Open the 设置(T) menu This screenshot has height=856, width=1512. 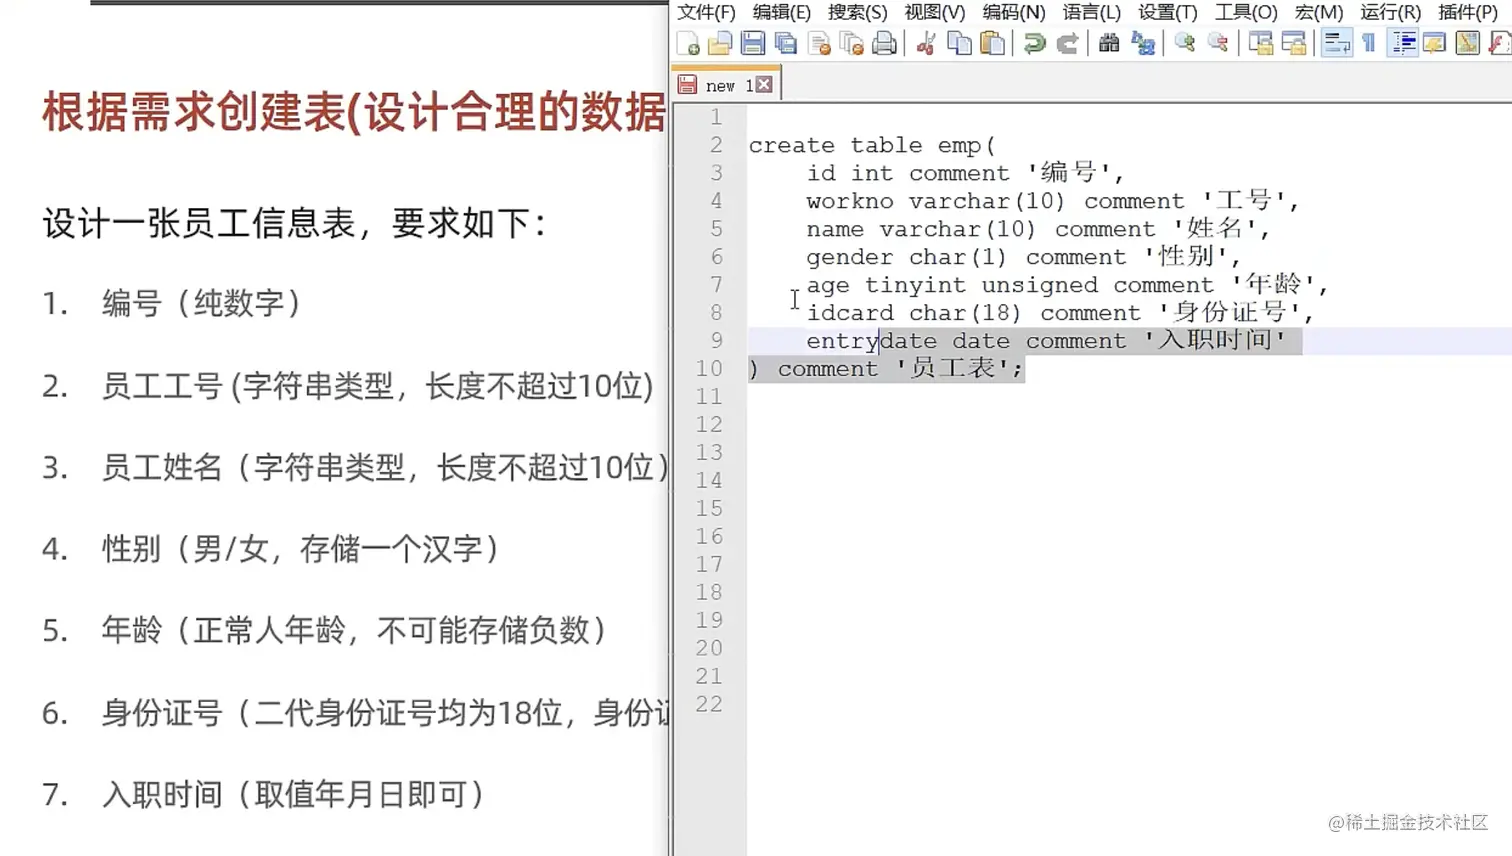1167,12
